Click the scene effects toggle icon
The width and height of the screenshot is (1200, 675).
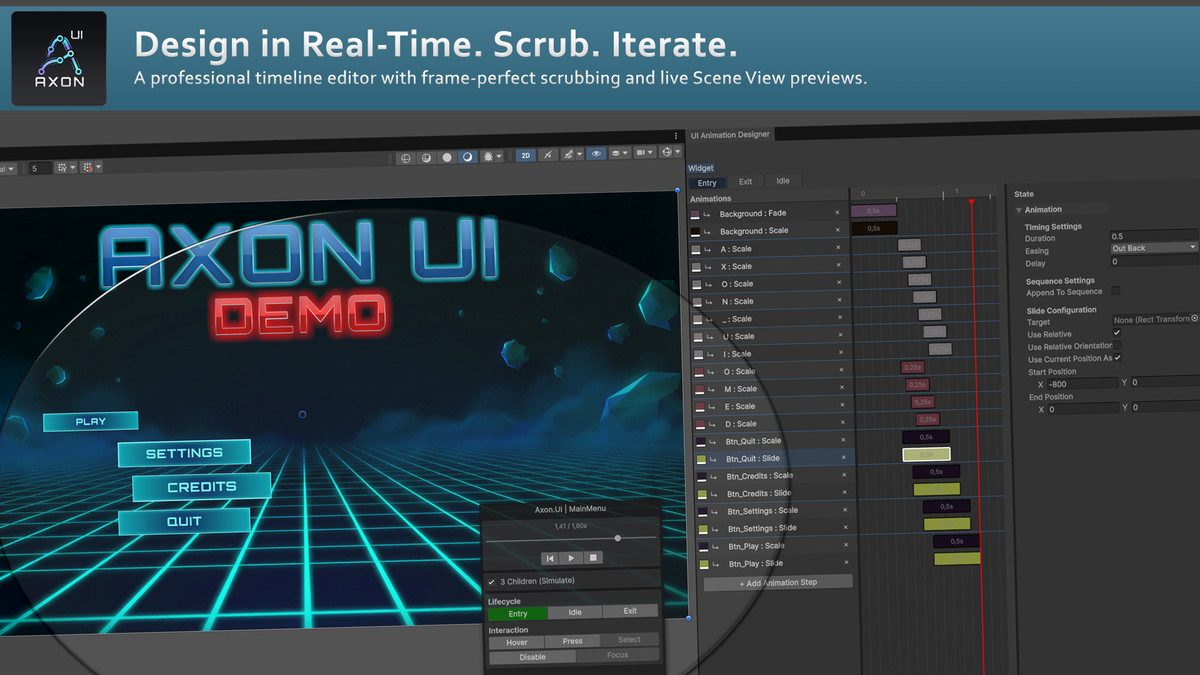coord(569,155)
